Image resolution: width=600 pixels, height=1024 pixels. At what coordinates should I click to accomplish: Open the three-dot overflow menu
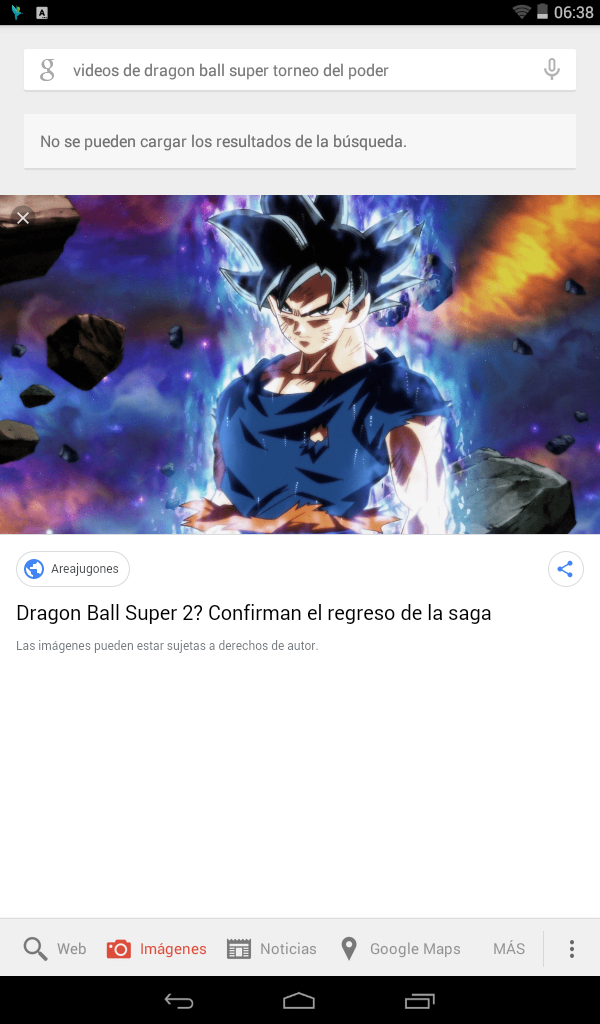coord(571,948)
